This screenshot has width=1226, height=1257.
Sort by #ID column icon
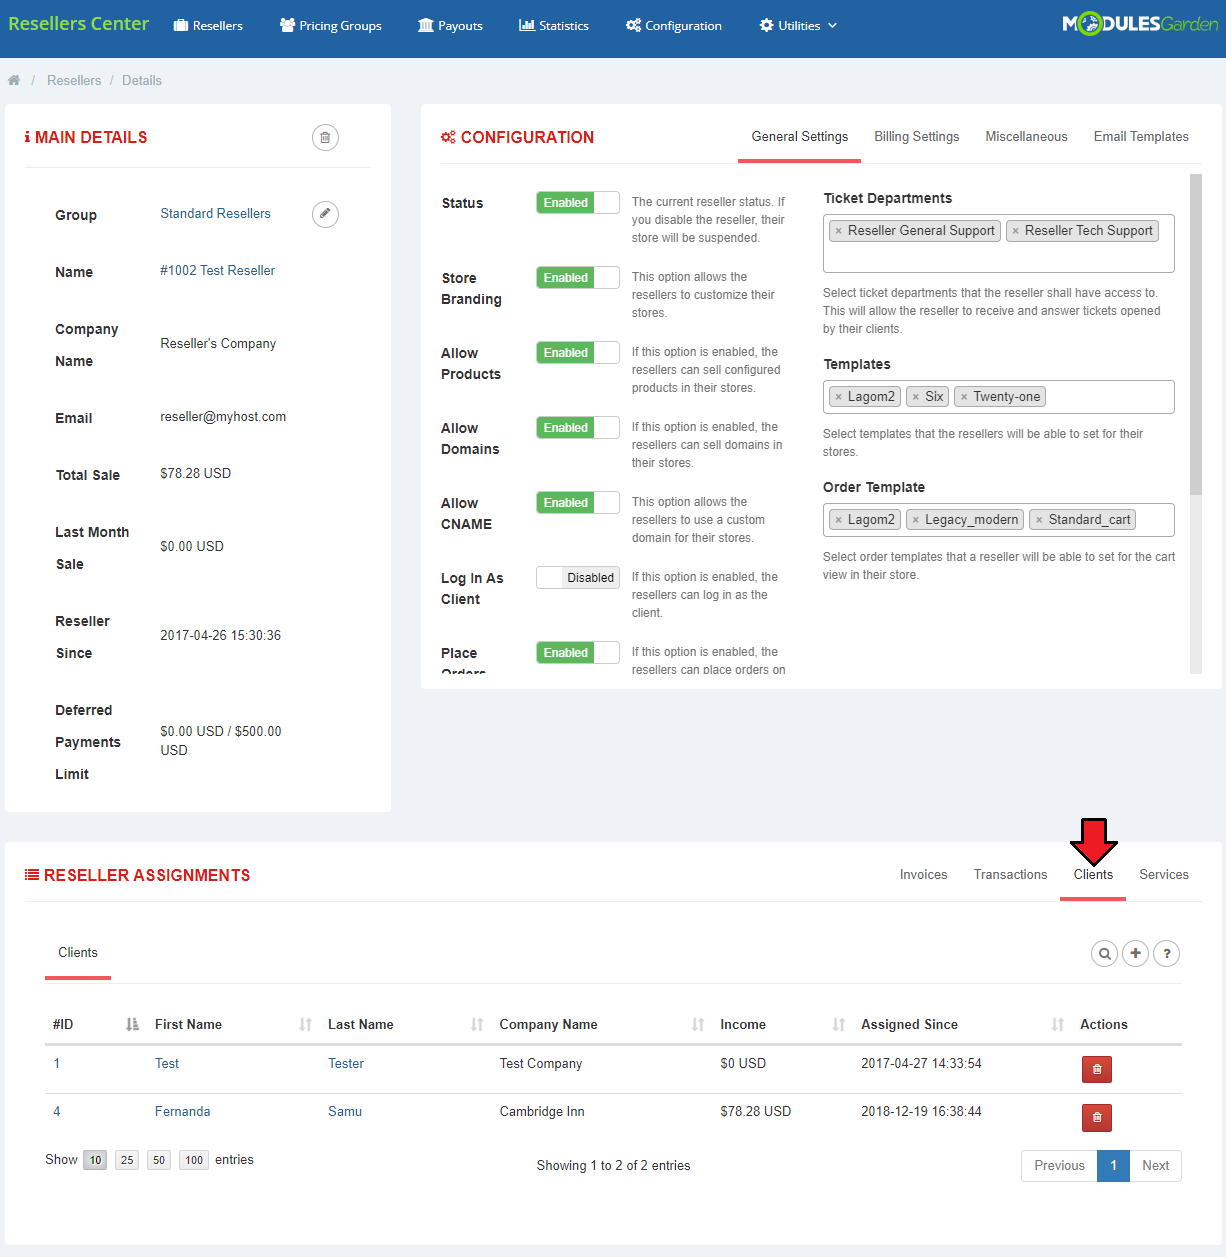pos(132,1024)
